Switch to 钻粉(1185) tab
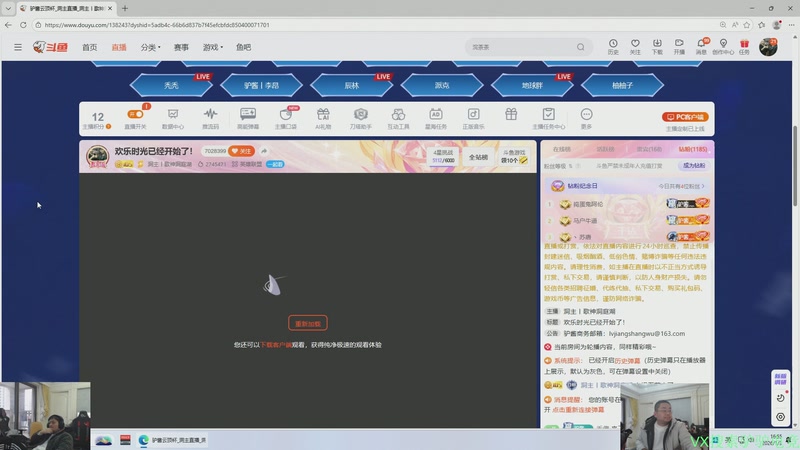 [x=692, y=149]
